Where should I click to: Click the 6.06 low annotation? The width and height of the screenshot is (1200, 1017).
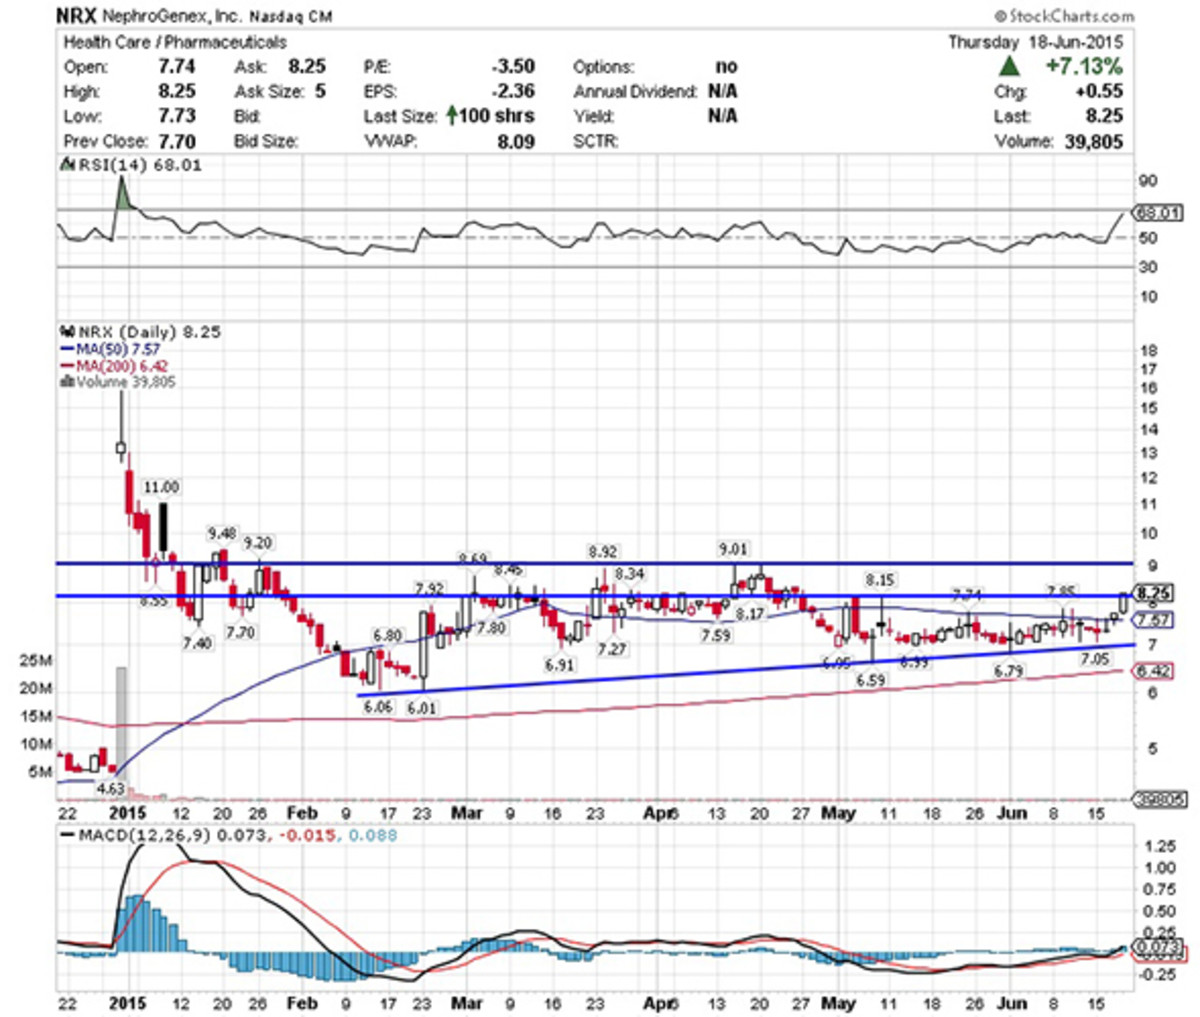(379, 706)
